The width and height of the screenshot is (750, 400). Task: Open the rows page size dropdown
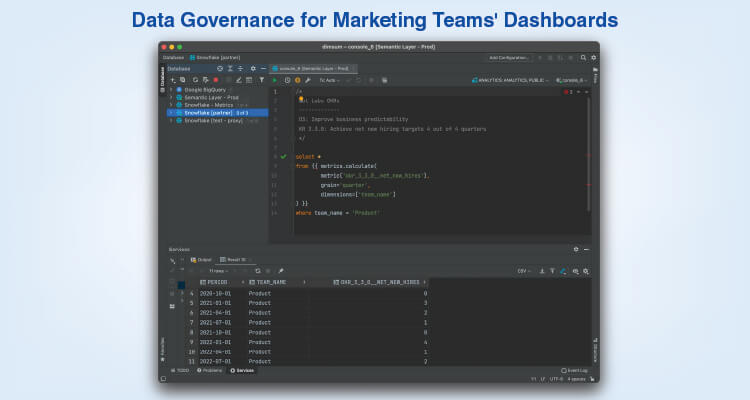point(219,271)
